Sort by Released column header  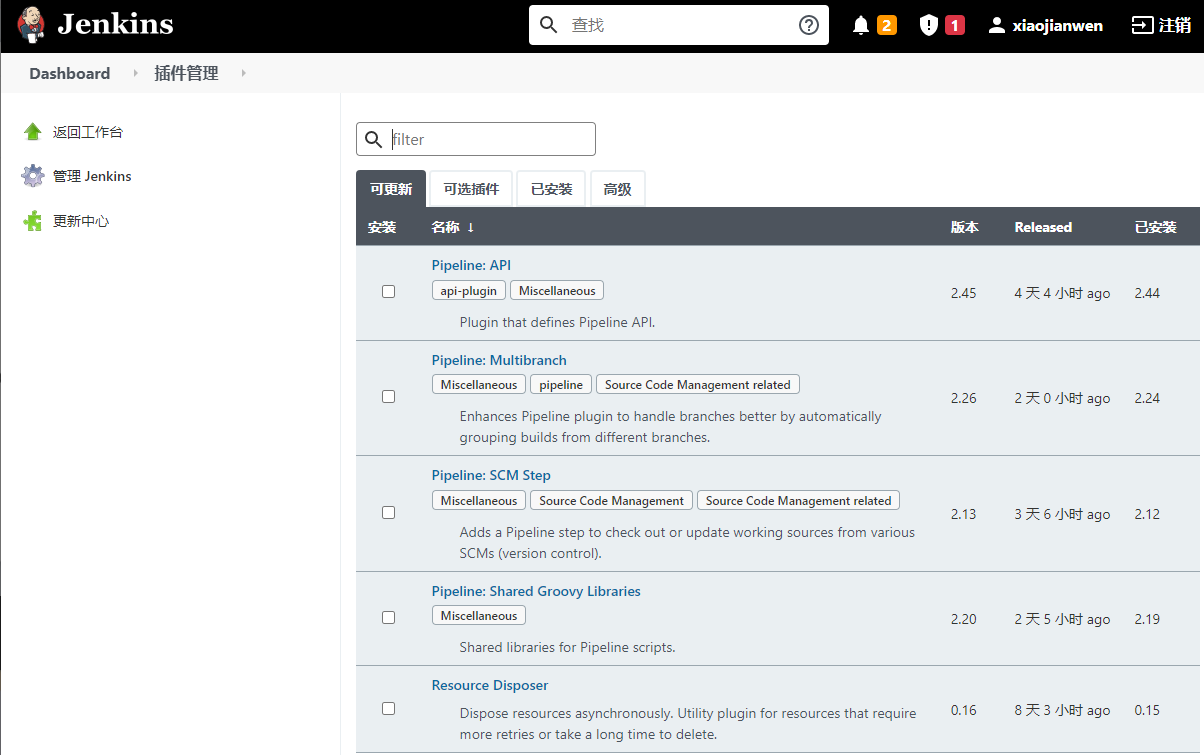click(x=1043, y=227)
